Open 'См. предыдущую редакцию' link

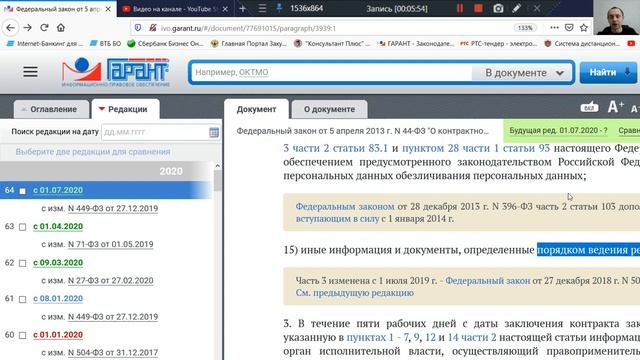coord(355,293)
